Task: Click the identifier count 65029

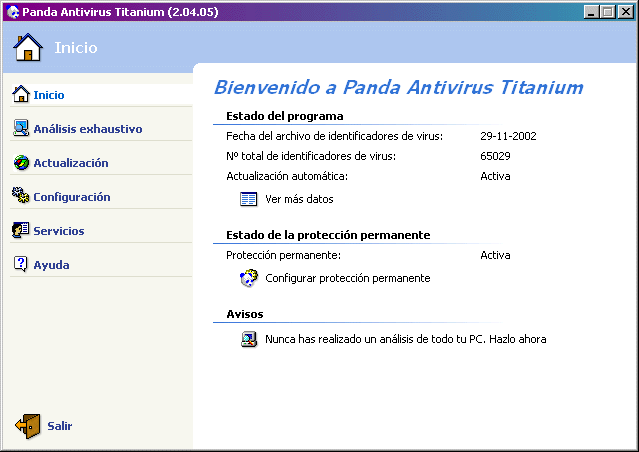Action: point(495,156)
